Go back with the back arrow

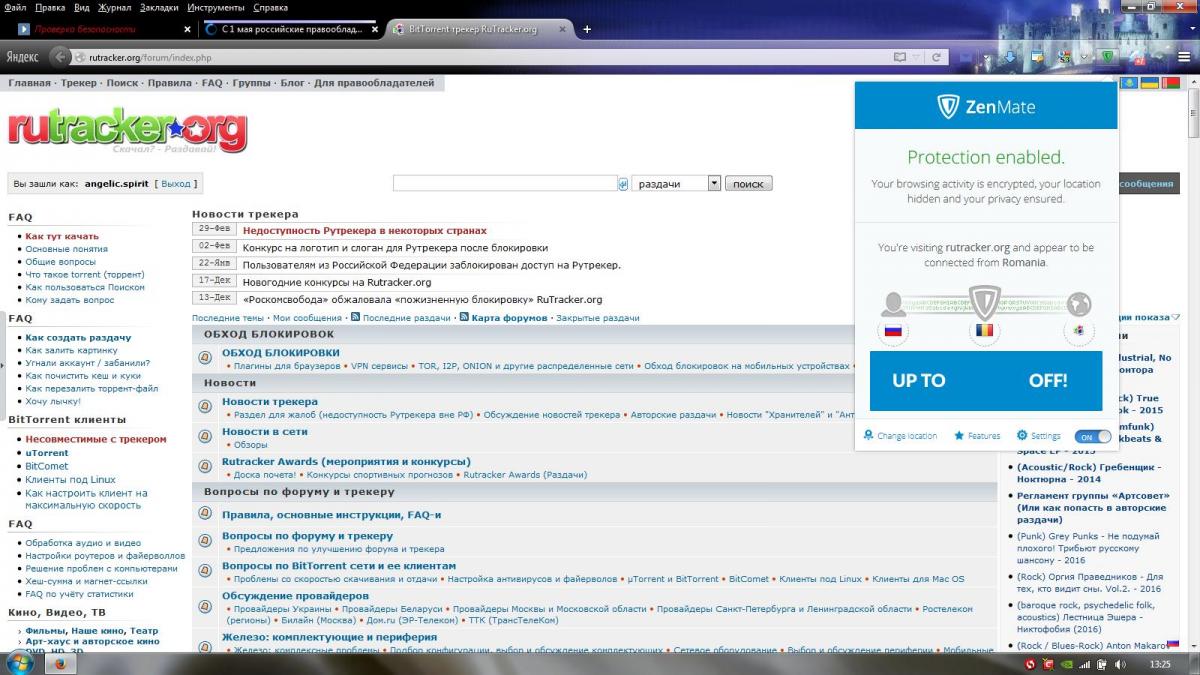pyautogui.click(x=61, y=57)
